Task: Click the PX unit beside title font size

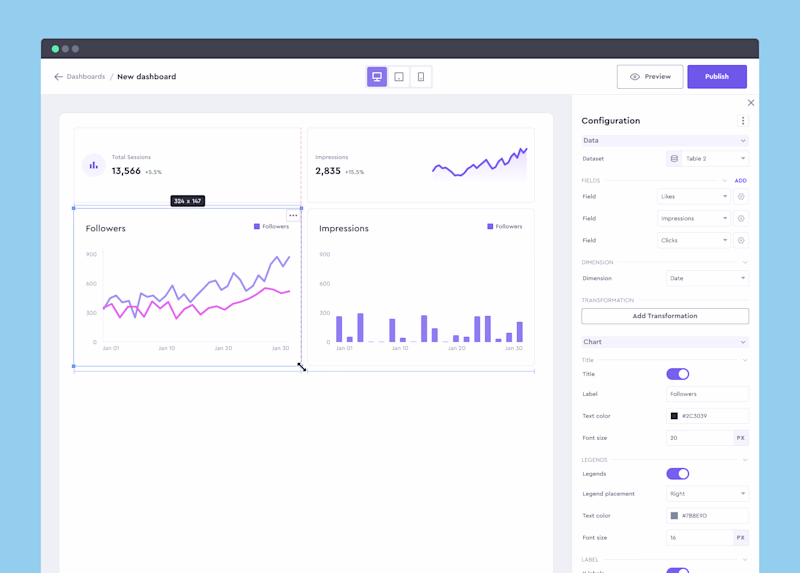Action: coord(741,438)
